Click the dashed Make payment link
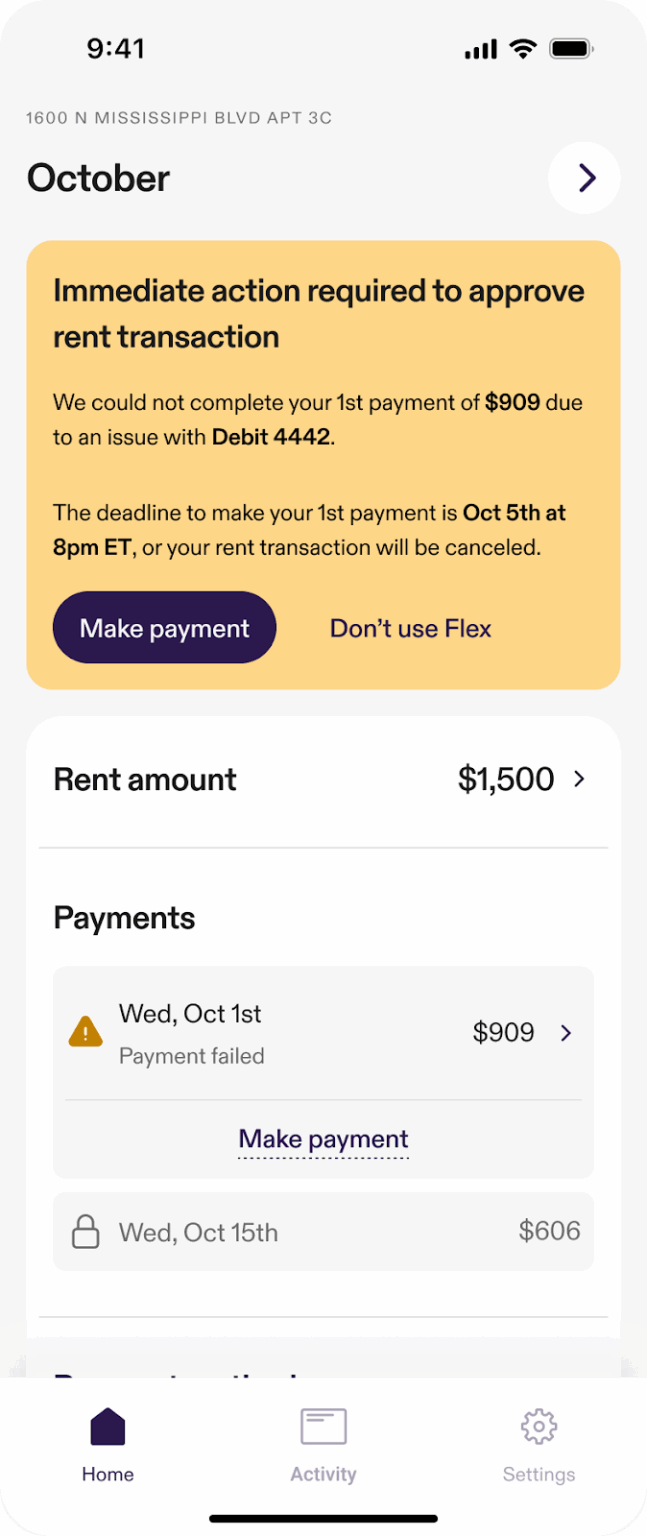This screenshot has height=1536, width=647. 322,1139
